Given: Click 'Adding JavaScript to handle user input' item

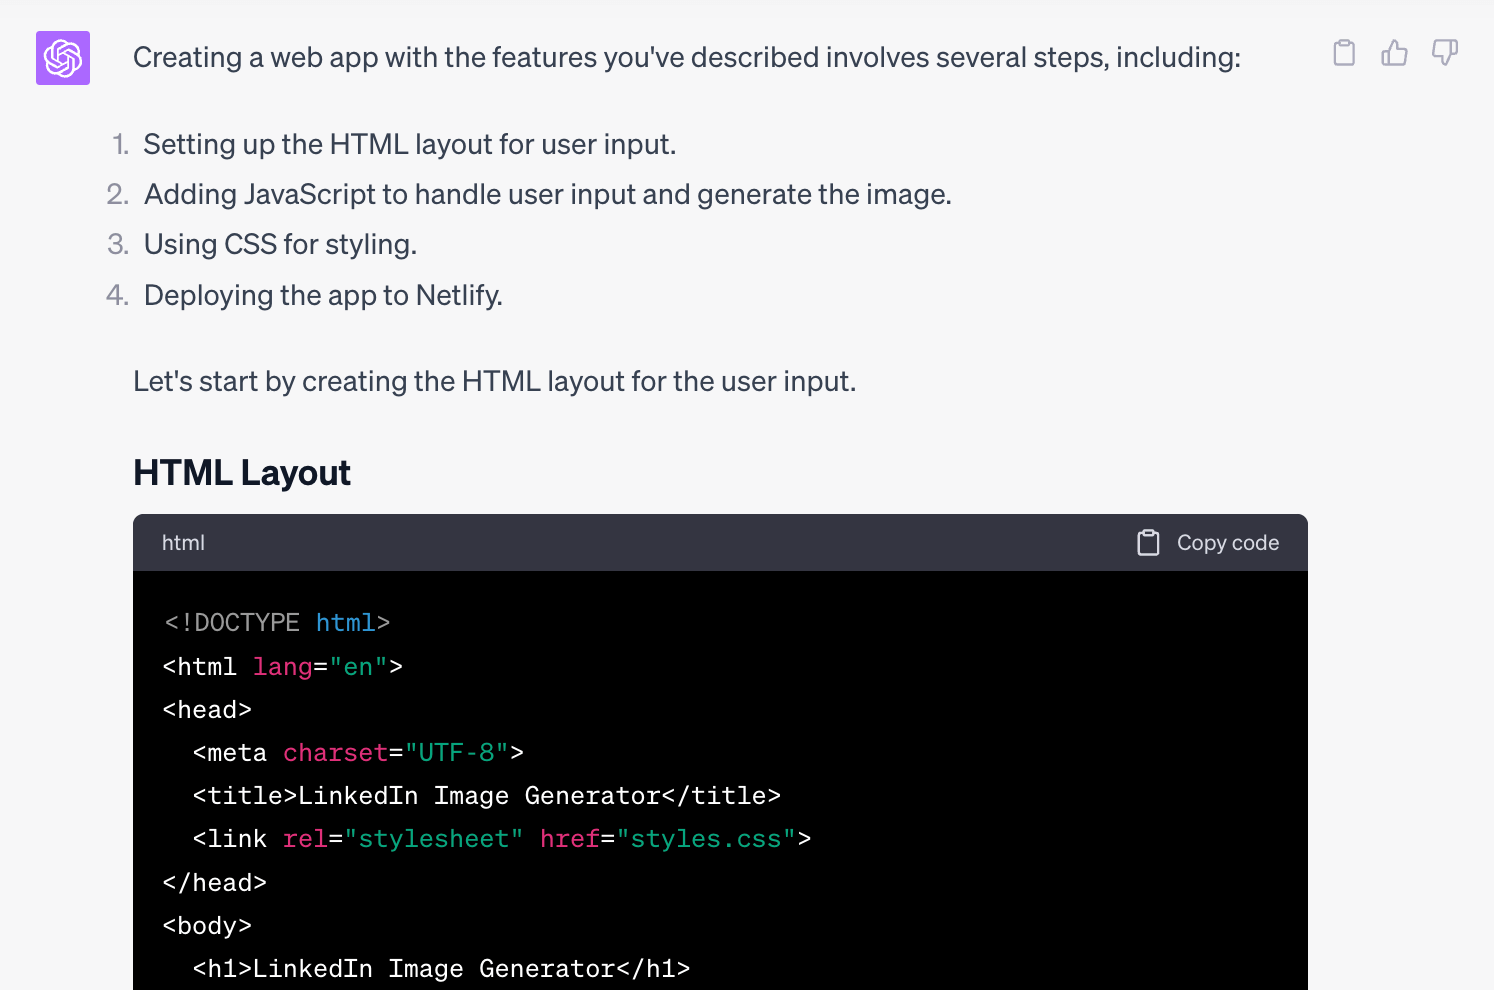Looking at the screenshot, I should click(x=548, y=195).
